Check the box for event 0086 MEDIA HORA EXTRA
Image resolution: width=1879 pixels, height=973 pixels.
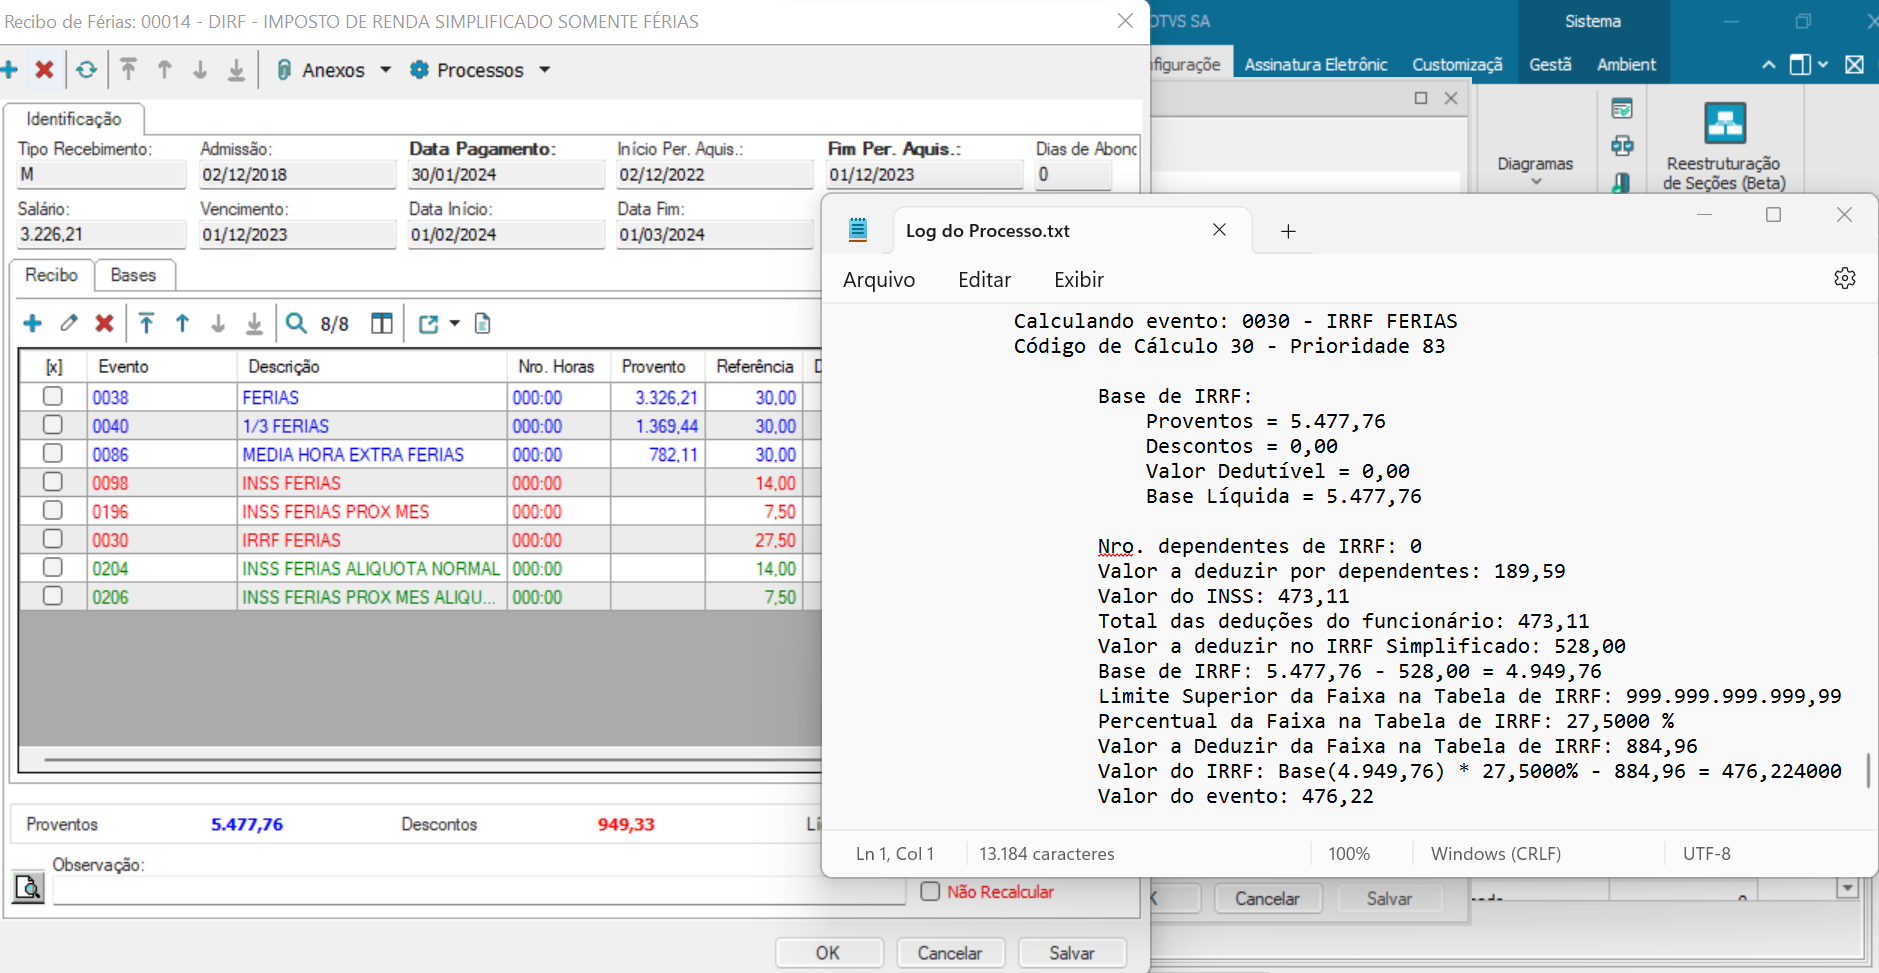(x=53, y=453)
